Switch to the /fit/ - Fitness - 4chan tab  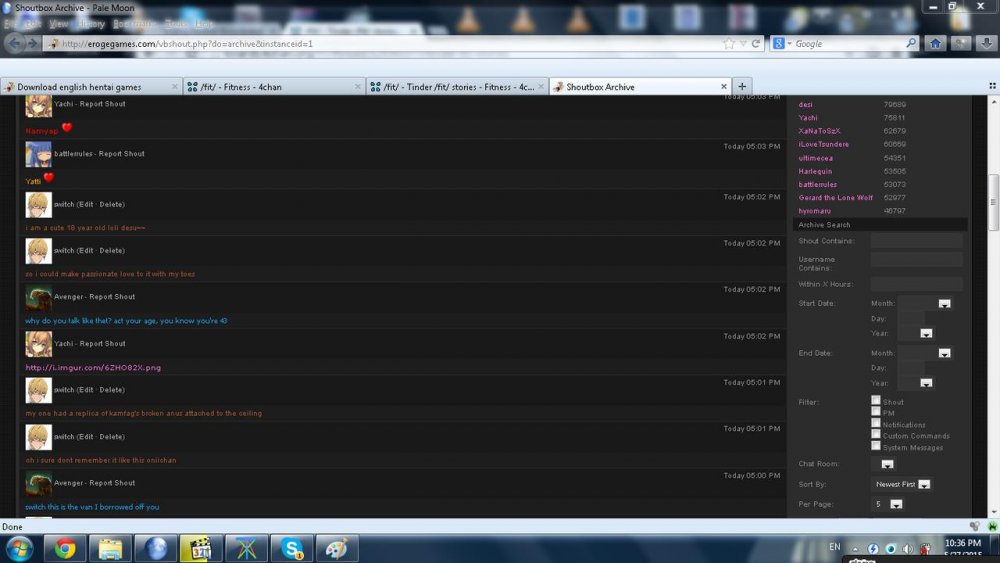tap(240, 87)
